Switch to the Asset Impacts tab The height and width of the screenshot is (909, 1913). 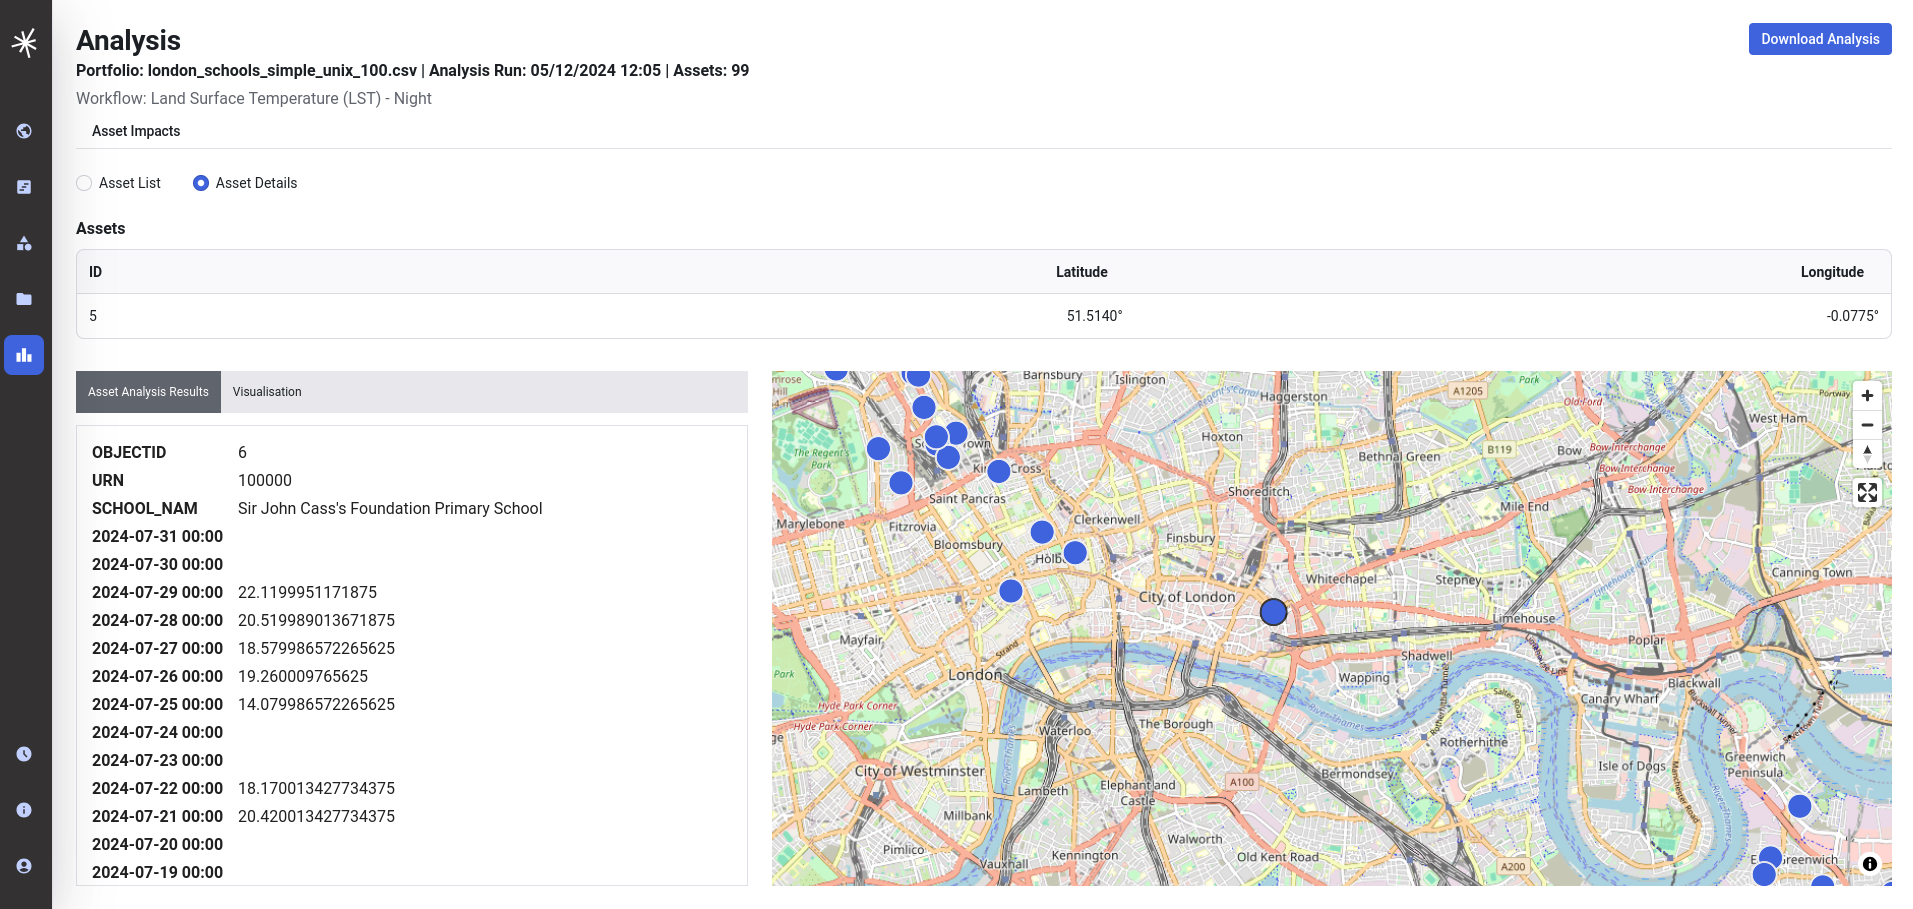coord(136,131)
